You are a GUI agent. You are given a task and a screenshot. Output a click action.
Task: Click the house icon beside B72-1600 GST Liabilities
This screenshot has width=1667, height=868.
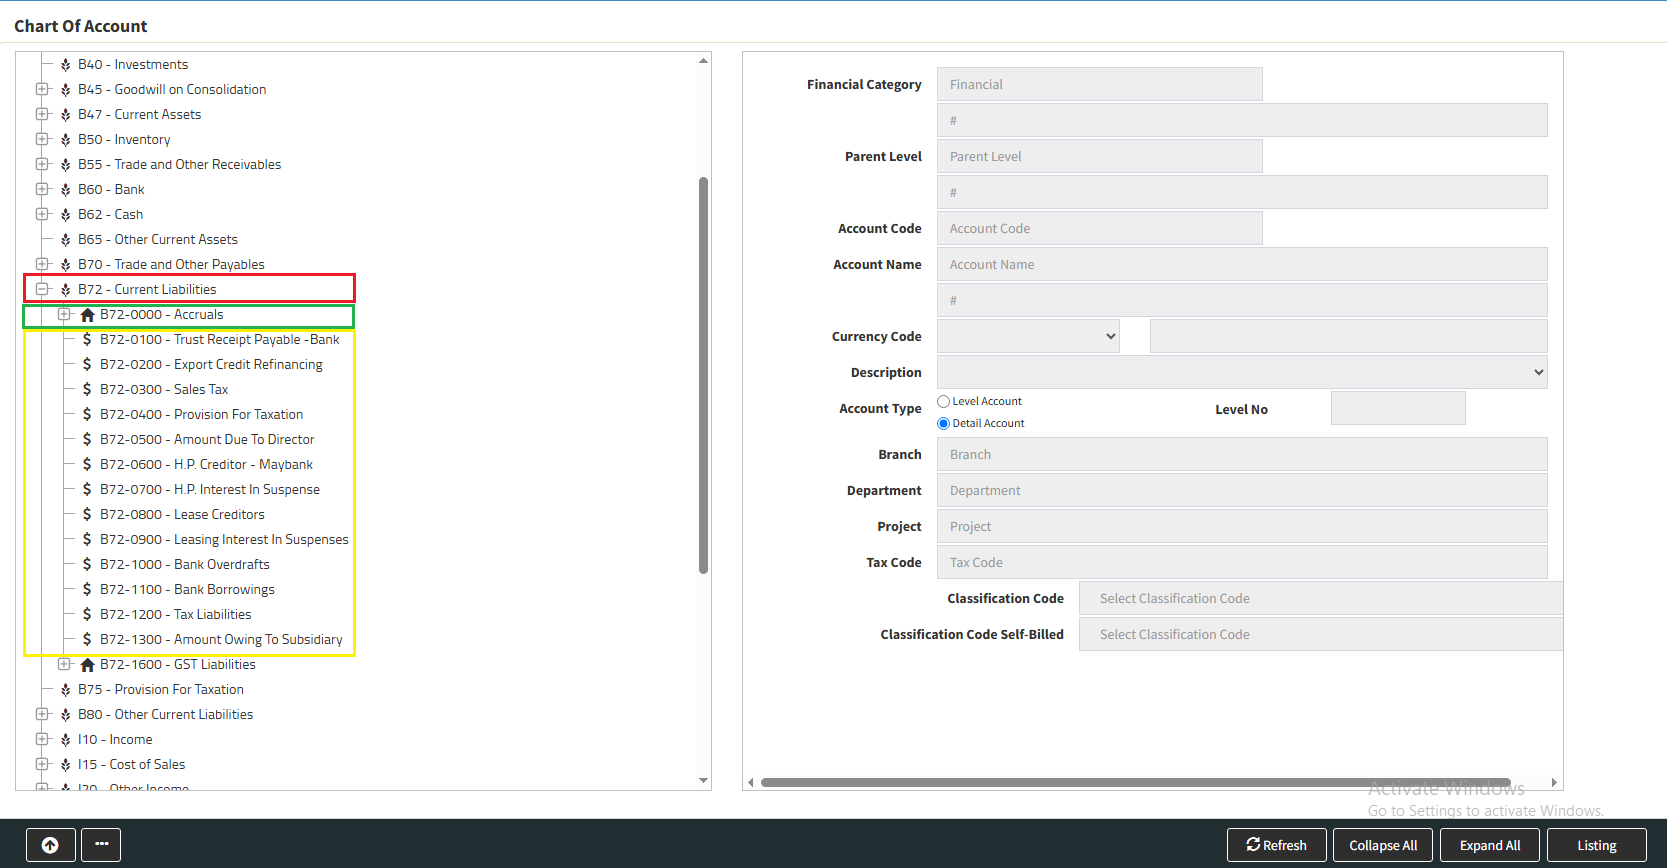tap(87, 665)
